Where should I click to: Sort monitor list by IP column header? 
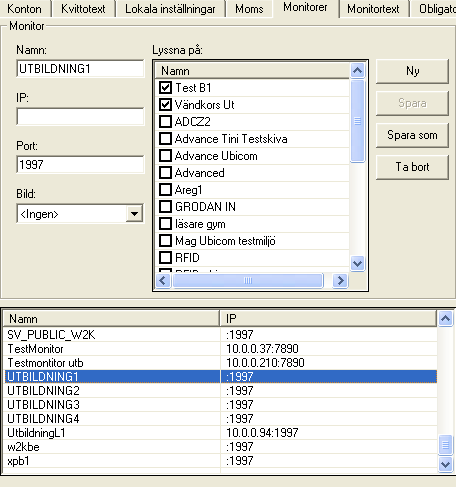tap(328, 319)
